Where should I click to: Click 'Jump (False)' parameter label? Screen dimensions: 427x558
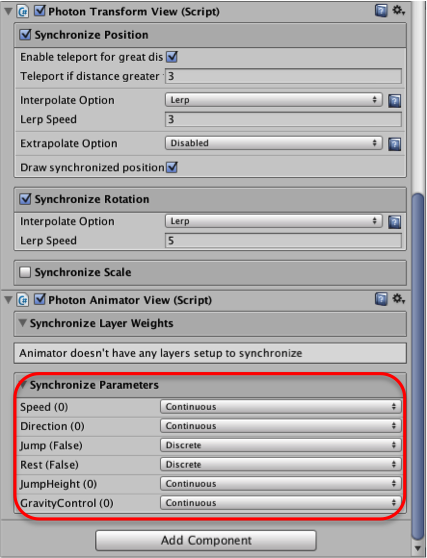click(51, 445)
